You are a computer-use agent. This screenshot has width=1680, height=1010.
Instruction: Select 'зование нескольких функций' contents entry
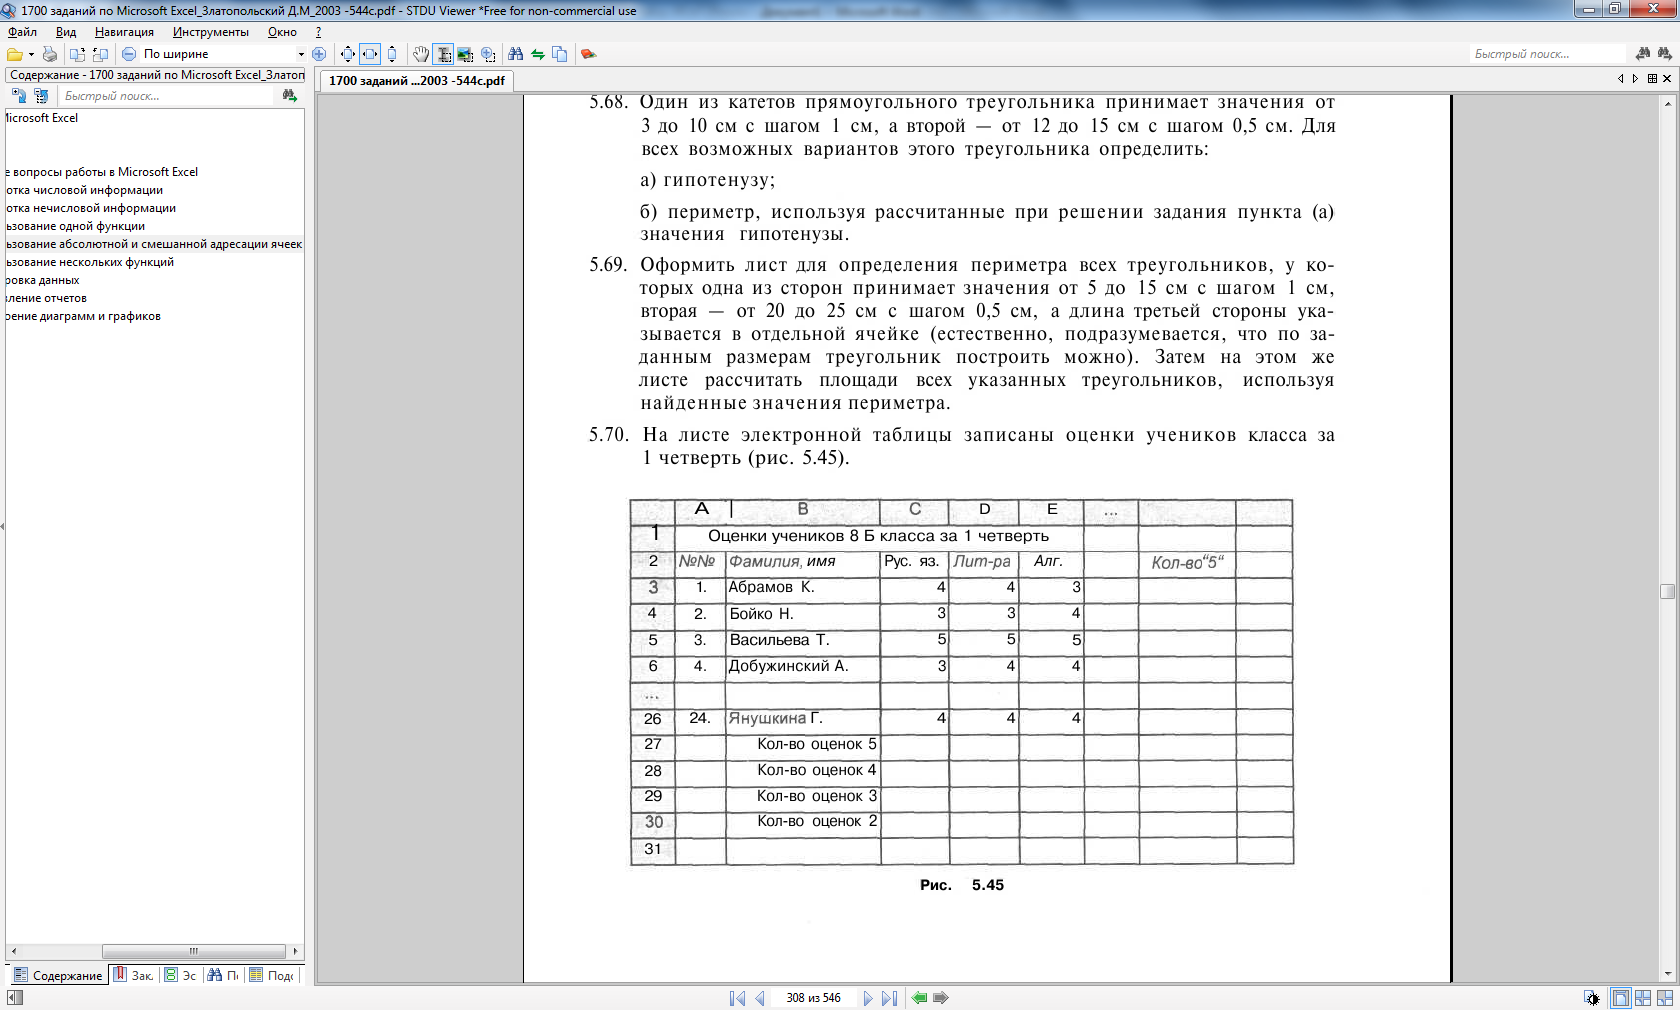tap(90, 262)
